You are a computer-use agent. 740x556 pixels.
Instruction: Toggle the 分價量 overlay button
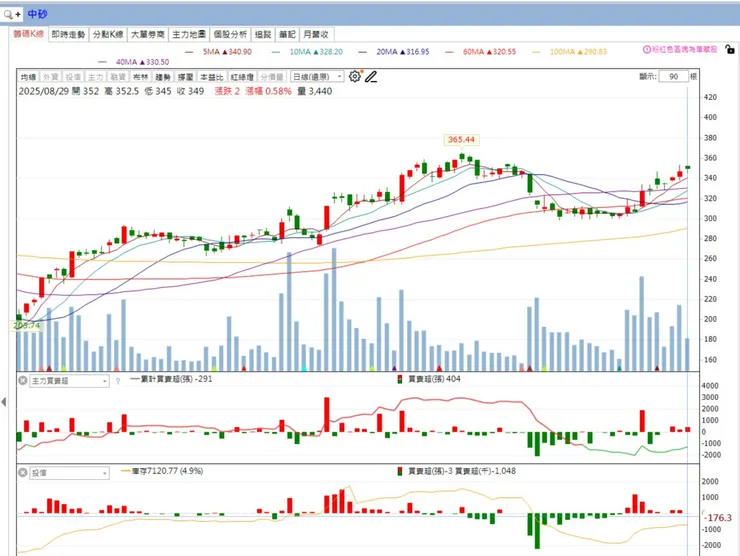point(271,77)
